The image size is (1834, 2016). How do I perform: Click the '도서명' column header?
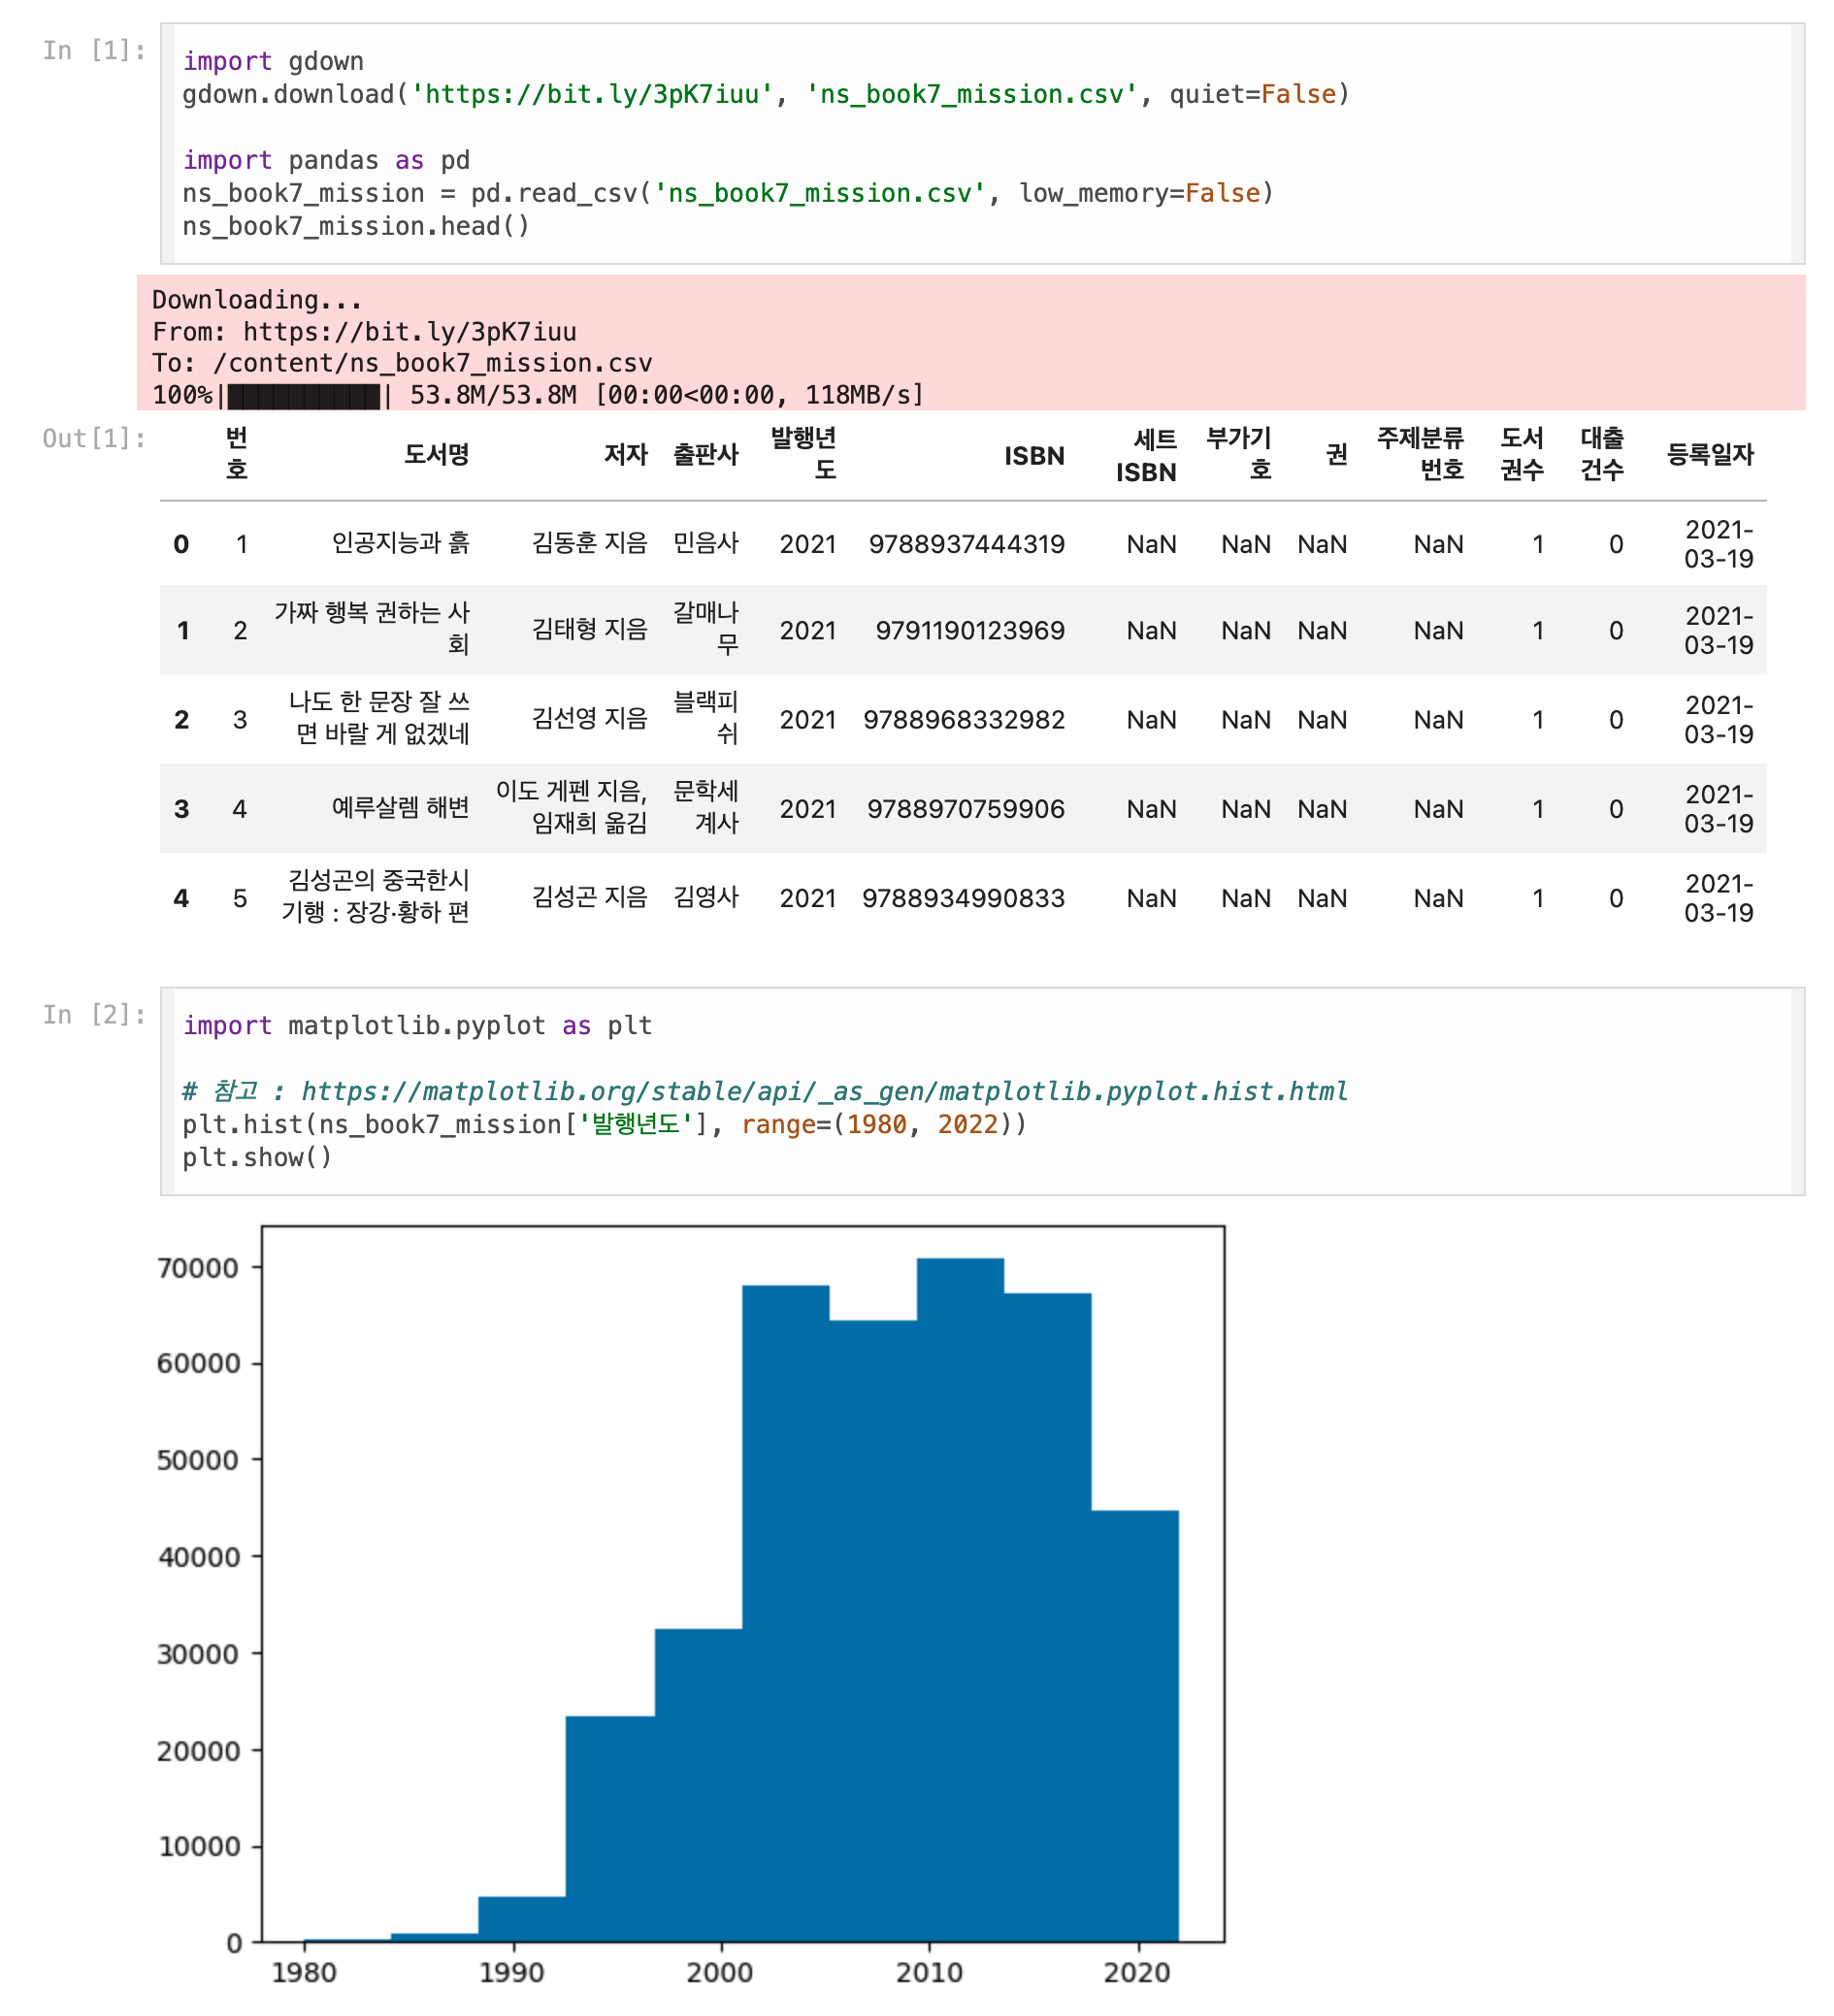click(436, 454)
